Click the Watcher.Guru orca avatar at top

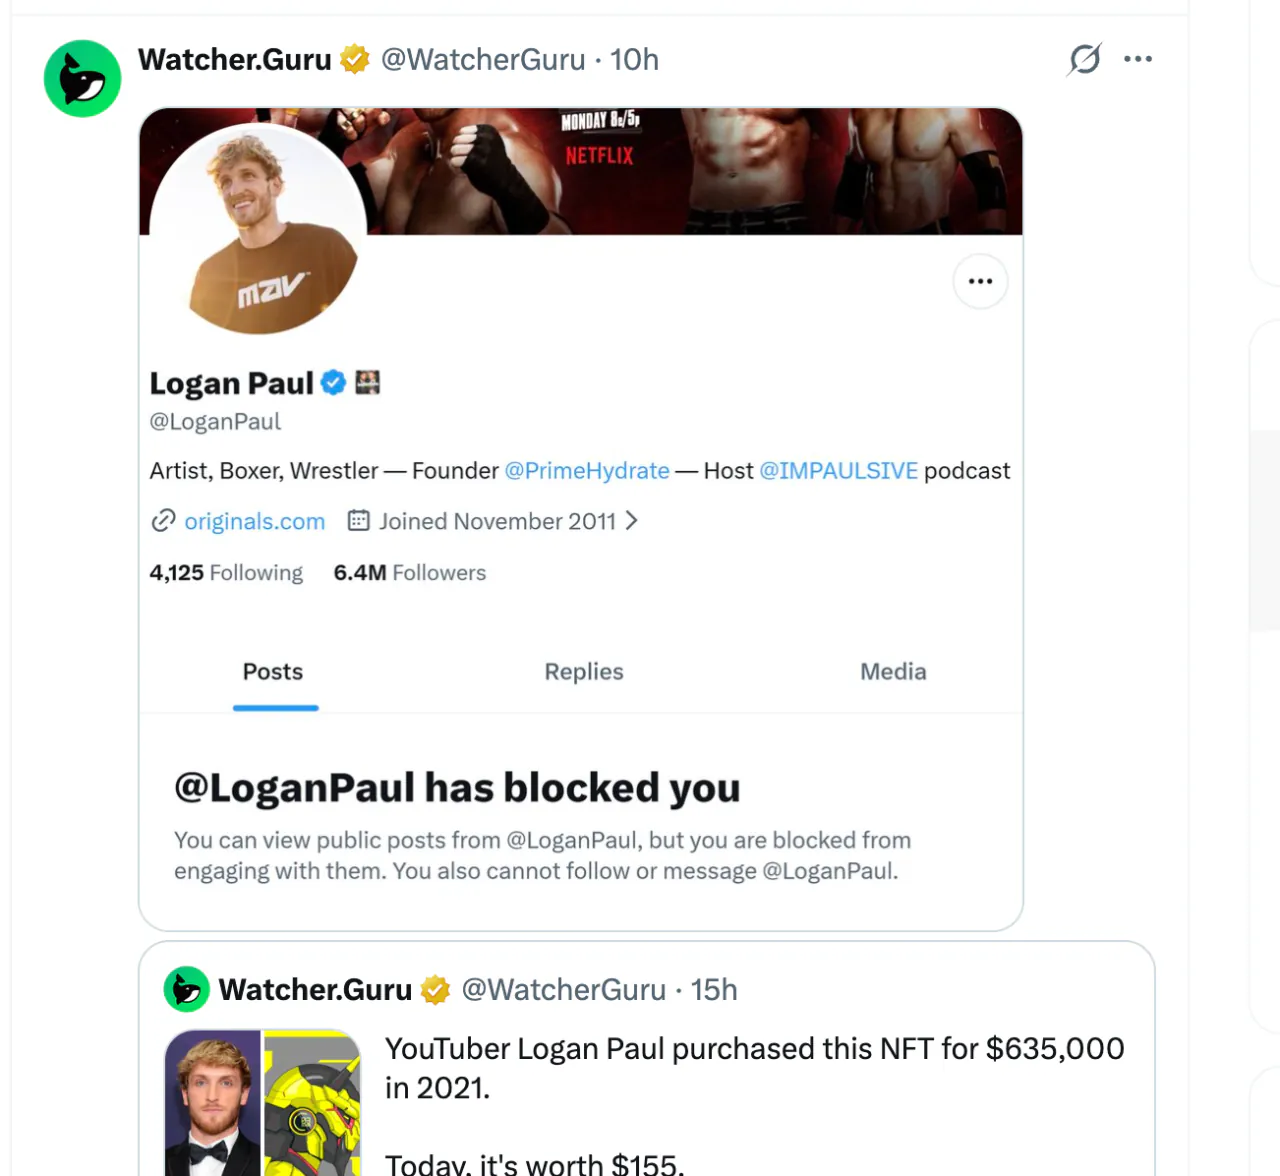(x=82, y=79)
